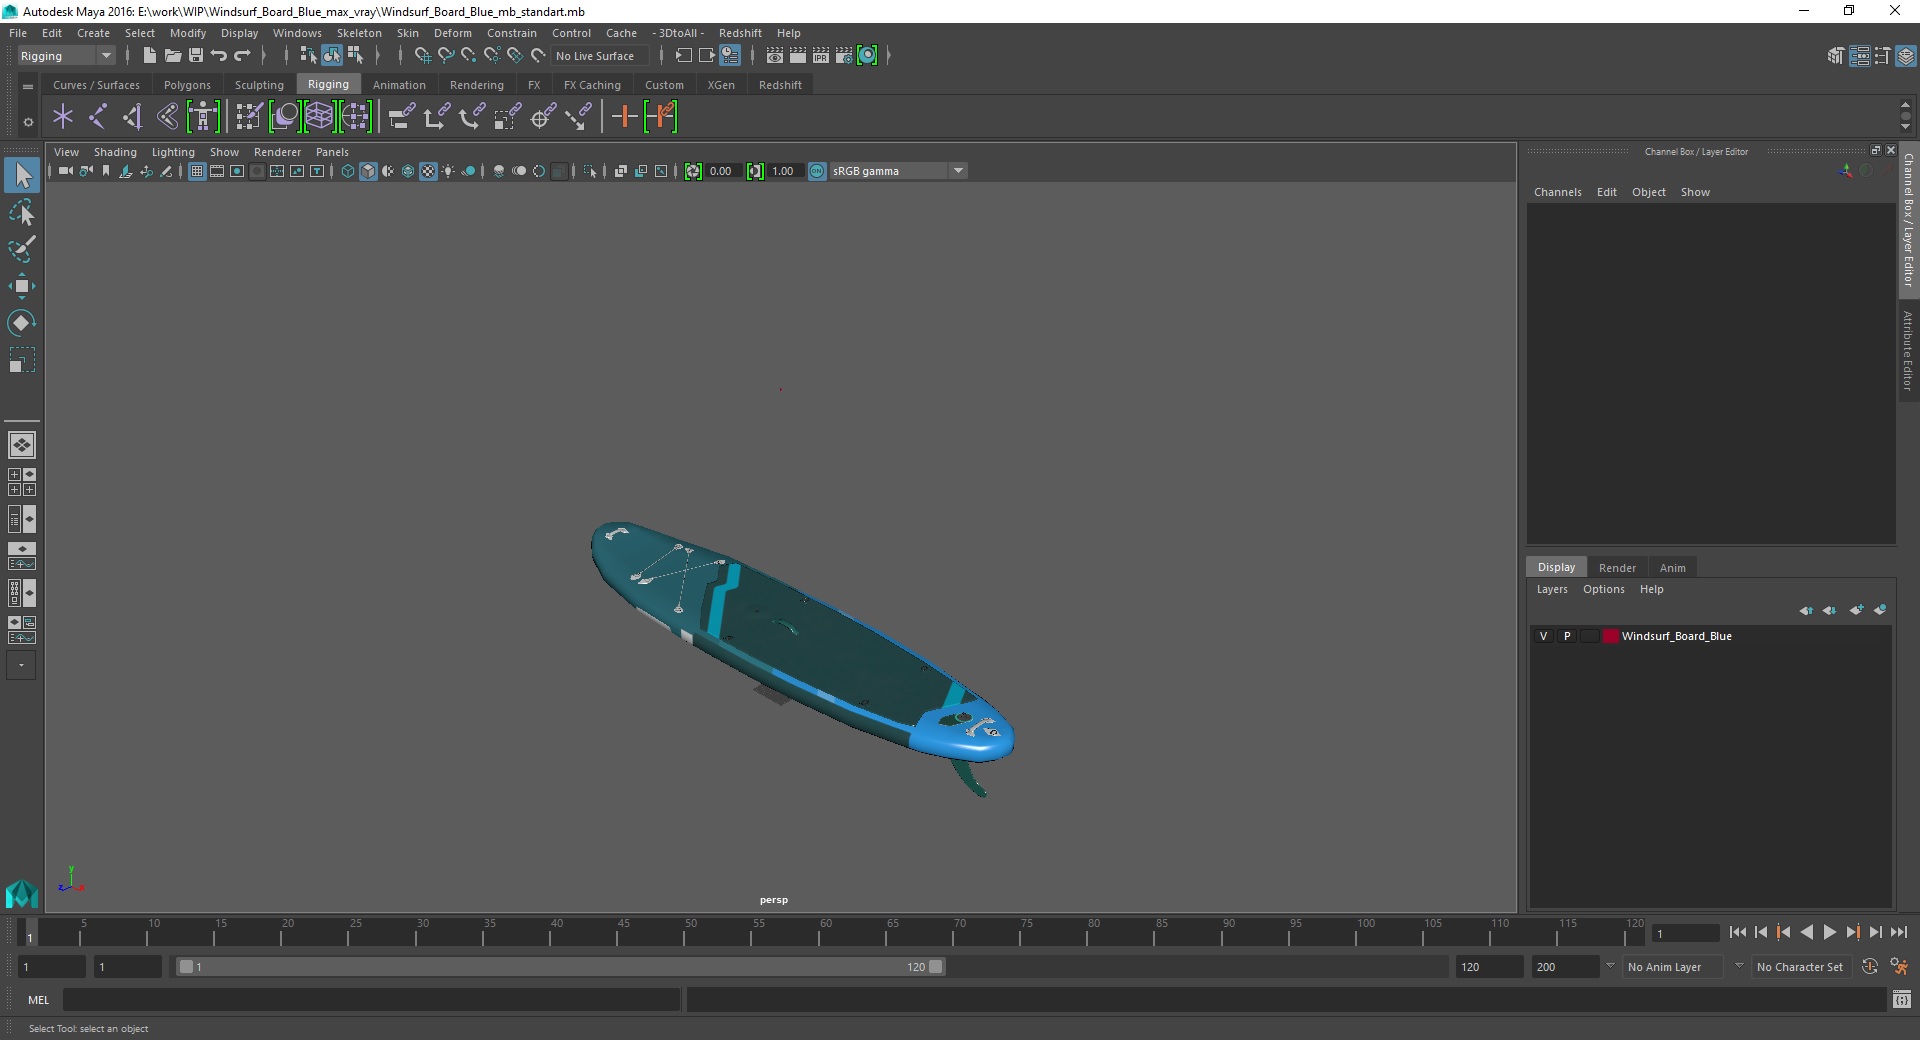Viewport: 1920px width, 1040px height.
Task: Select the arrow Select tool
Action: [x=22, y=176]
